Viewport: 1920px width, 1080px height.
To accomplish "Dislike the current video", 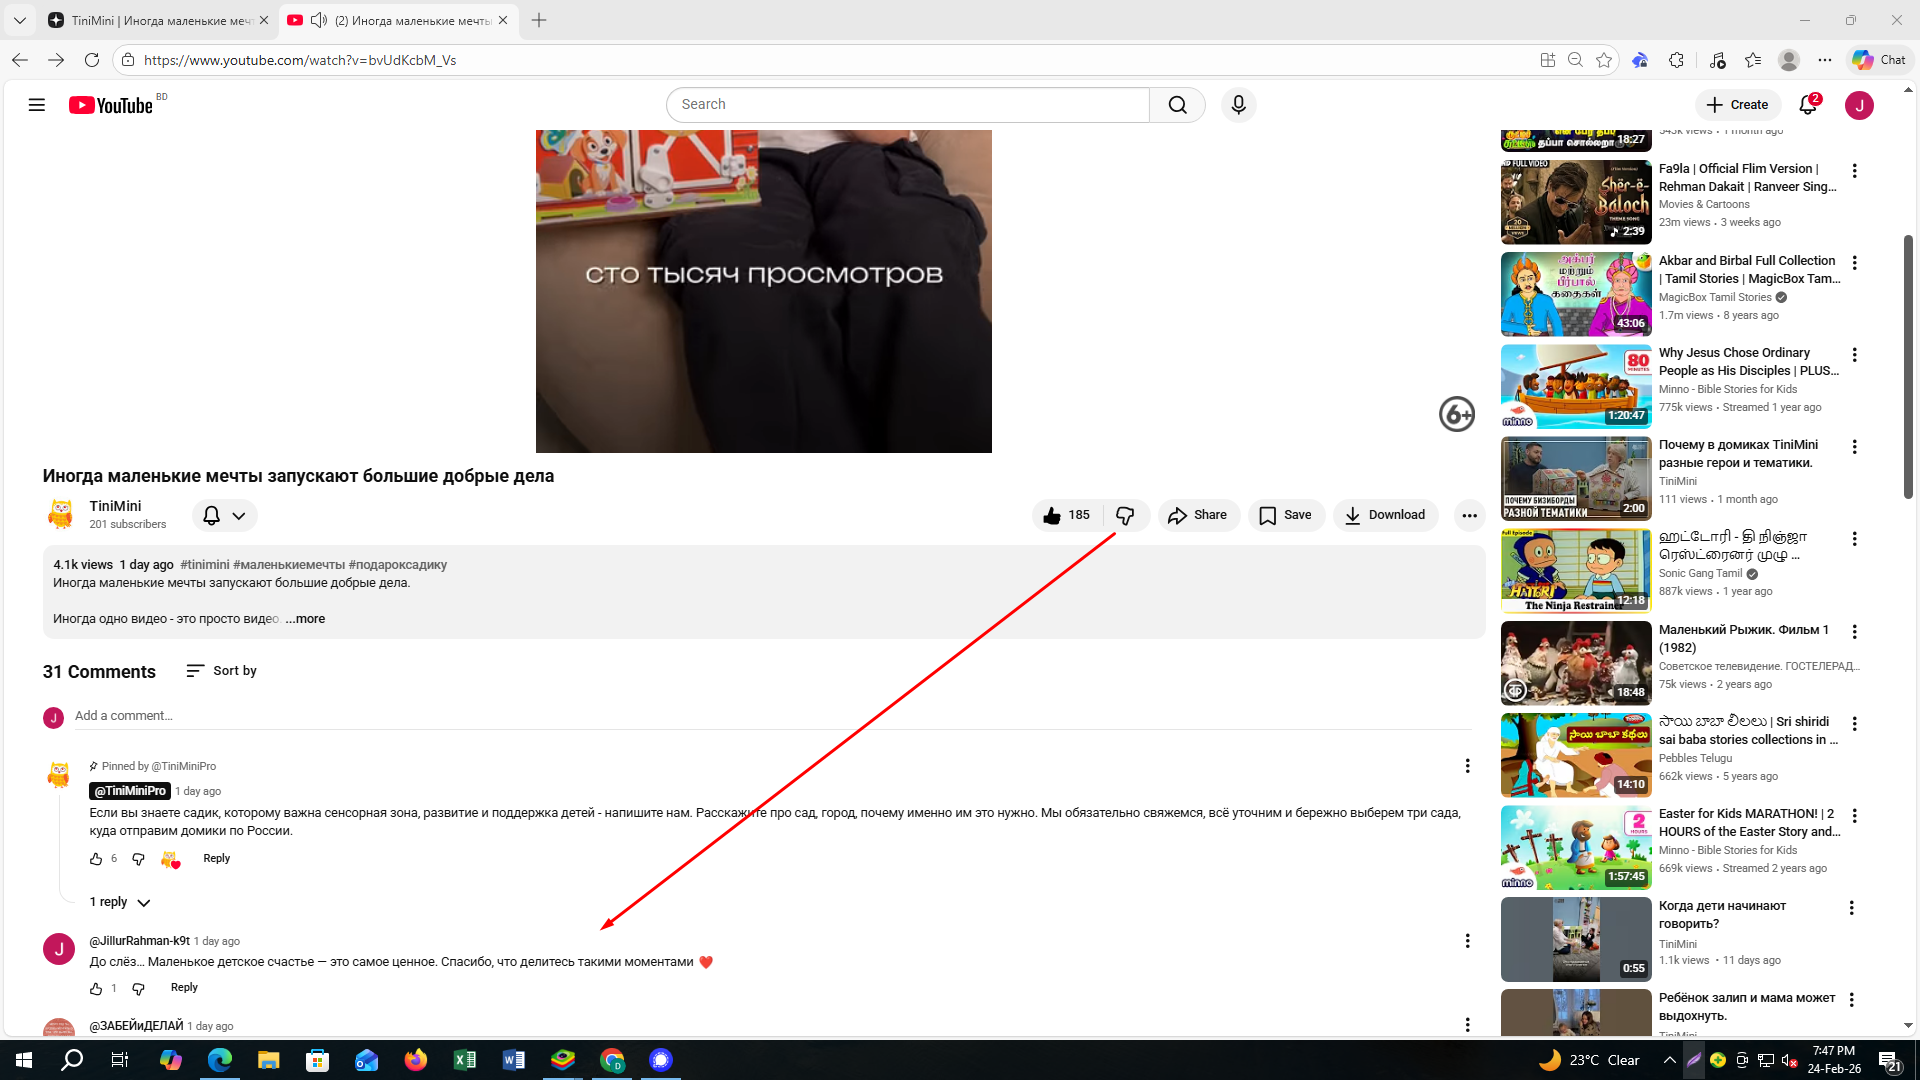I will 1125,516.
